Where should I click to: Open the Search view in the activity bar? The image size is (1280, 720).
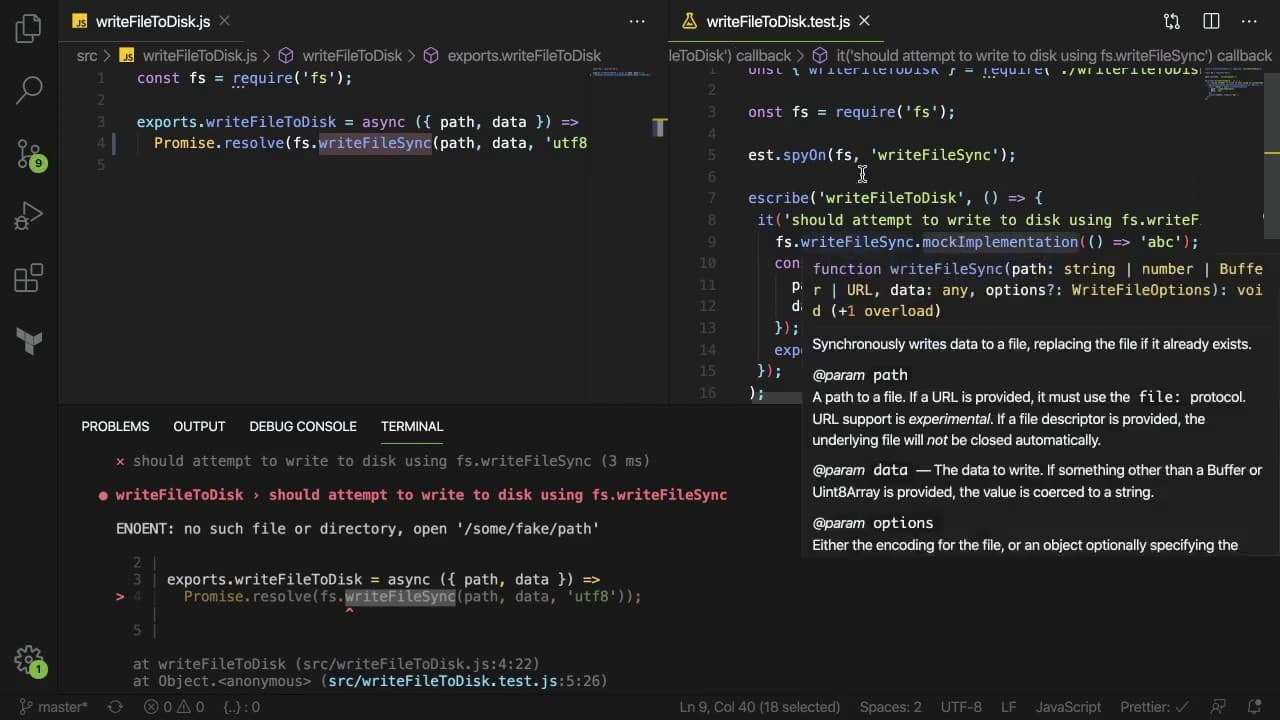pyautogui.click(x=29, y=91)
